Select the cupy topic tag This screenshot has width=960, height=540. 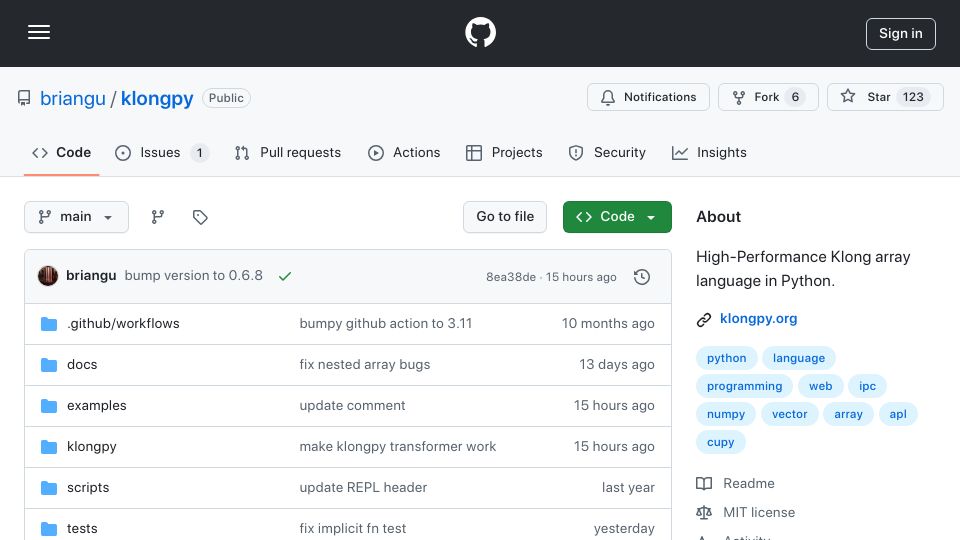click(x=721, y=443)
